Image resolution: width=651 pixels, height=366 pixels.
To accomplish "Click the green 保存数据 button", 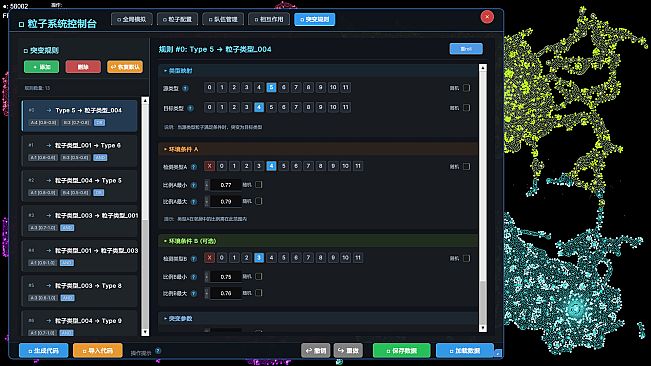I will 401,351.
